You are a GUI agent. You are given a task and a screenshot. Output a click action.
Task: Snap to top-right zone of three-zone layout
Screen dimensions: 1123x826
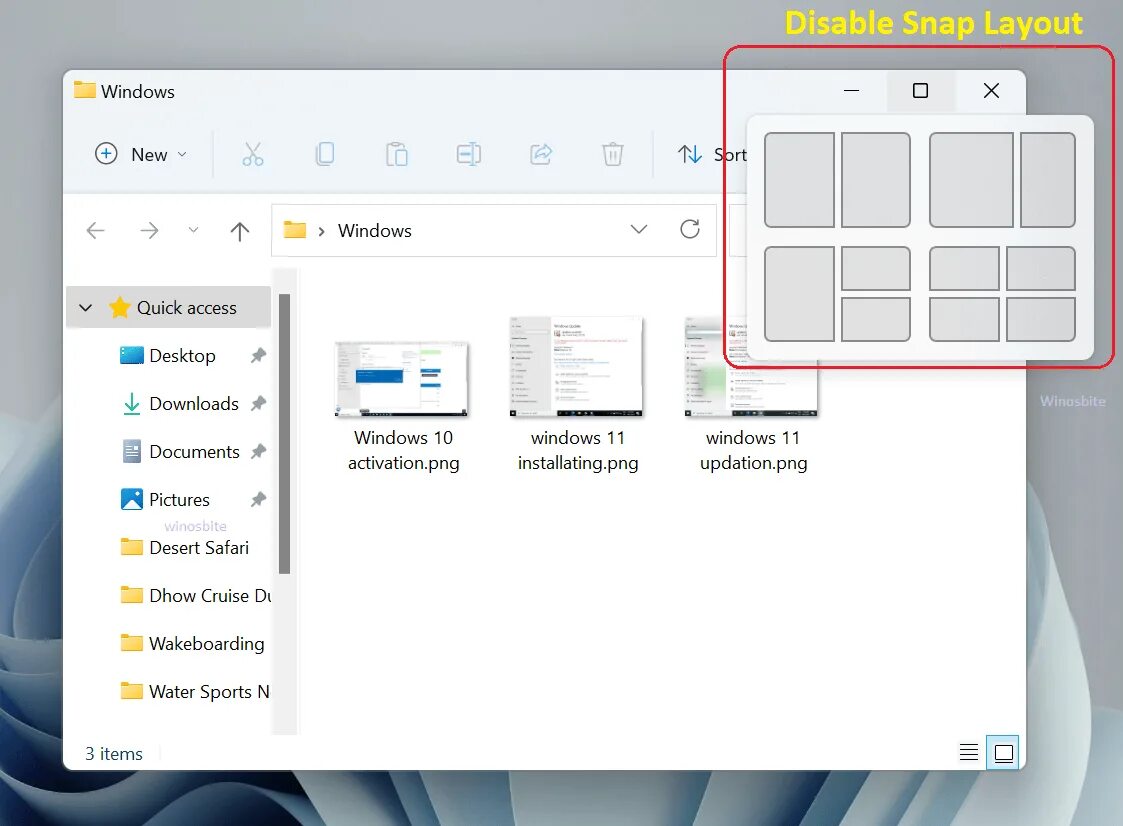(x=876, y=269)
